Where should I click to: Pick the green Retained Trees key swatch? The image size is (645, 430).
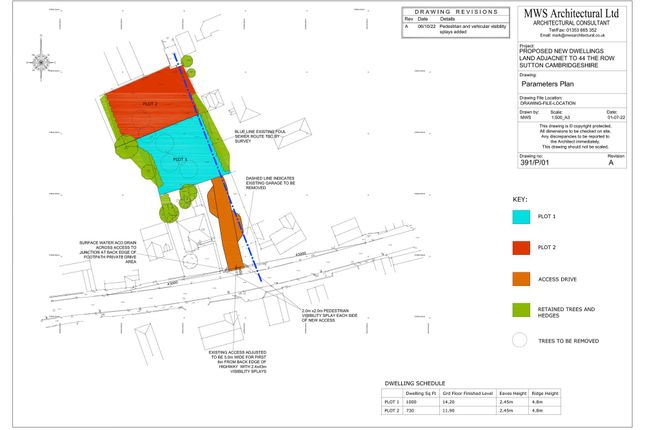pos(522,310)
